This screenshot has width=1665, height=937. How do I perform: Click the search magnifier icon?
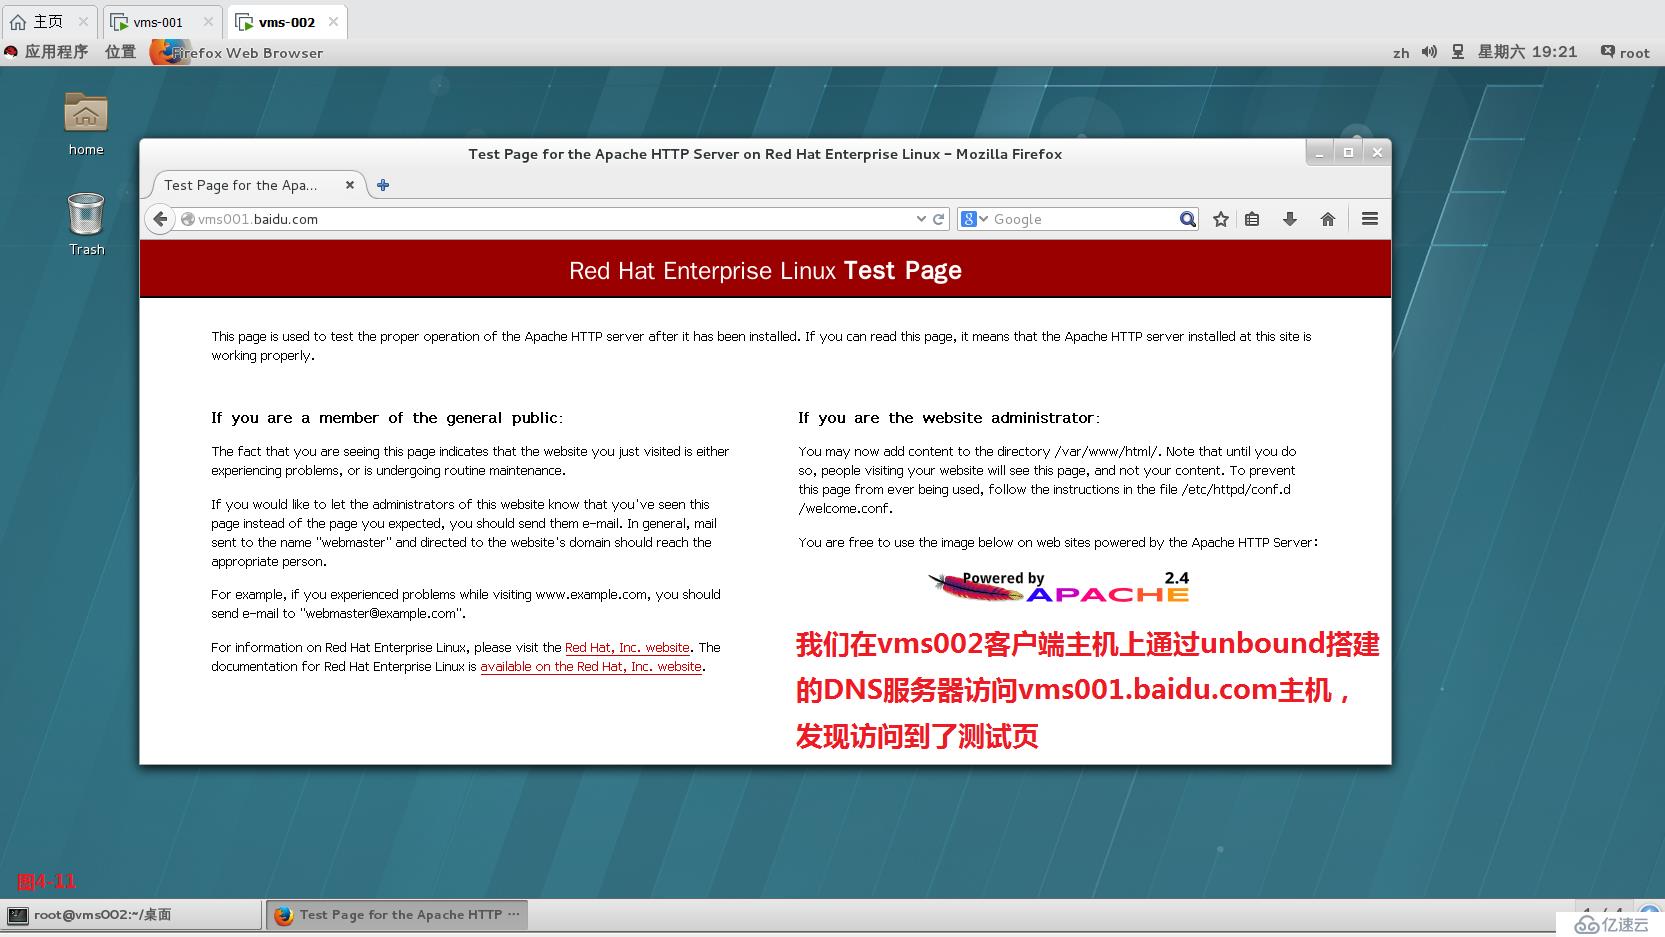tap(1187, 219)
